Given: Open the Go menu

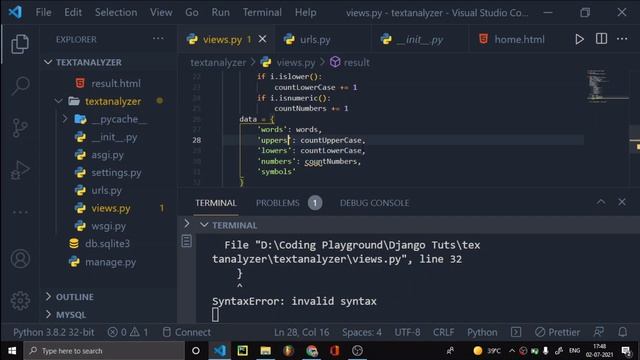Looking at the screenshot, I should pos(192,12).
